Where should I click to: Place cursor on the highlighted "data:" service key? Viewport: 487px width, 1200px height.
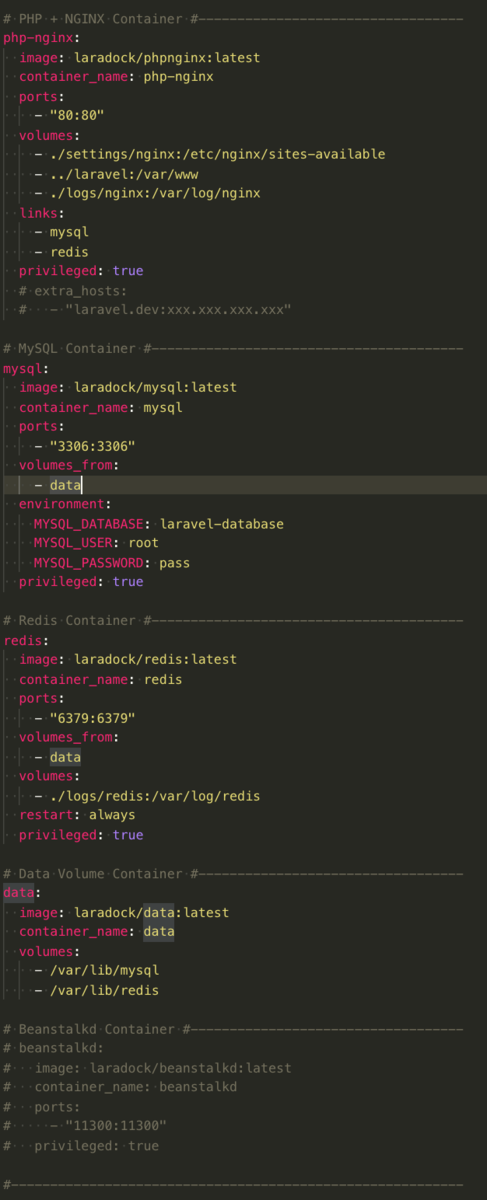[x=23, y=893]
